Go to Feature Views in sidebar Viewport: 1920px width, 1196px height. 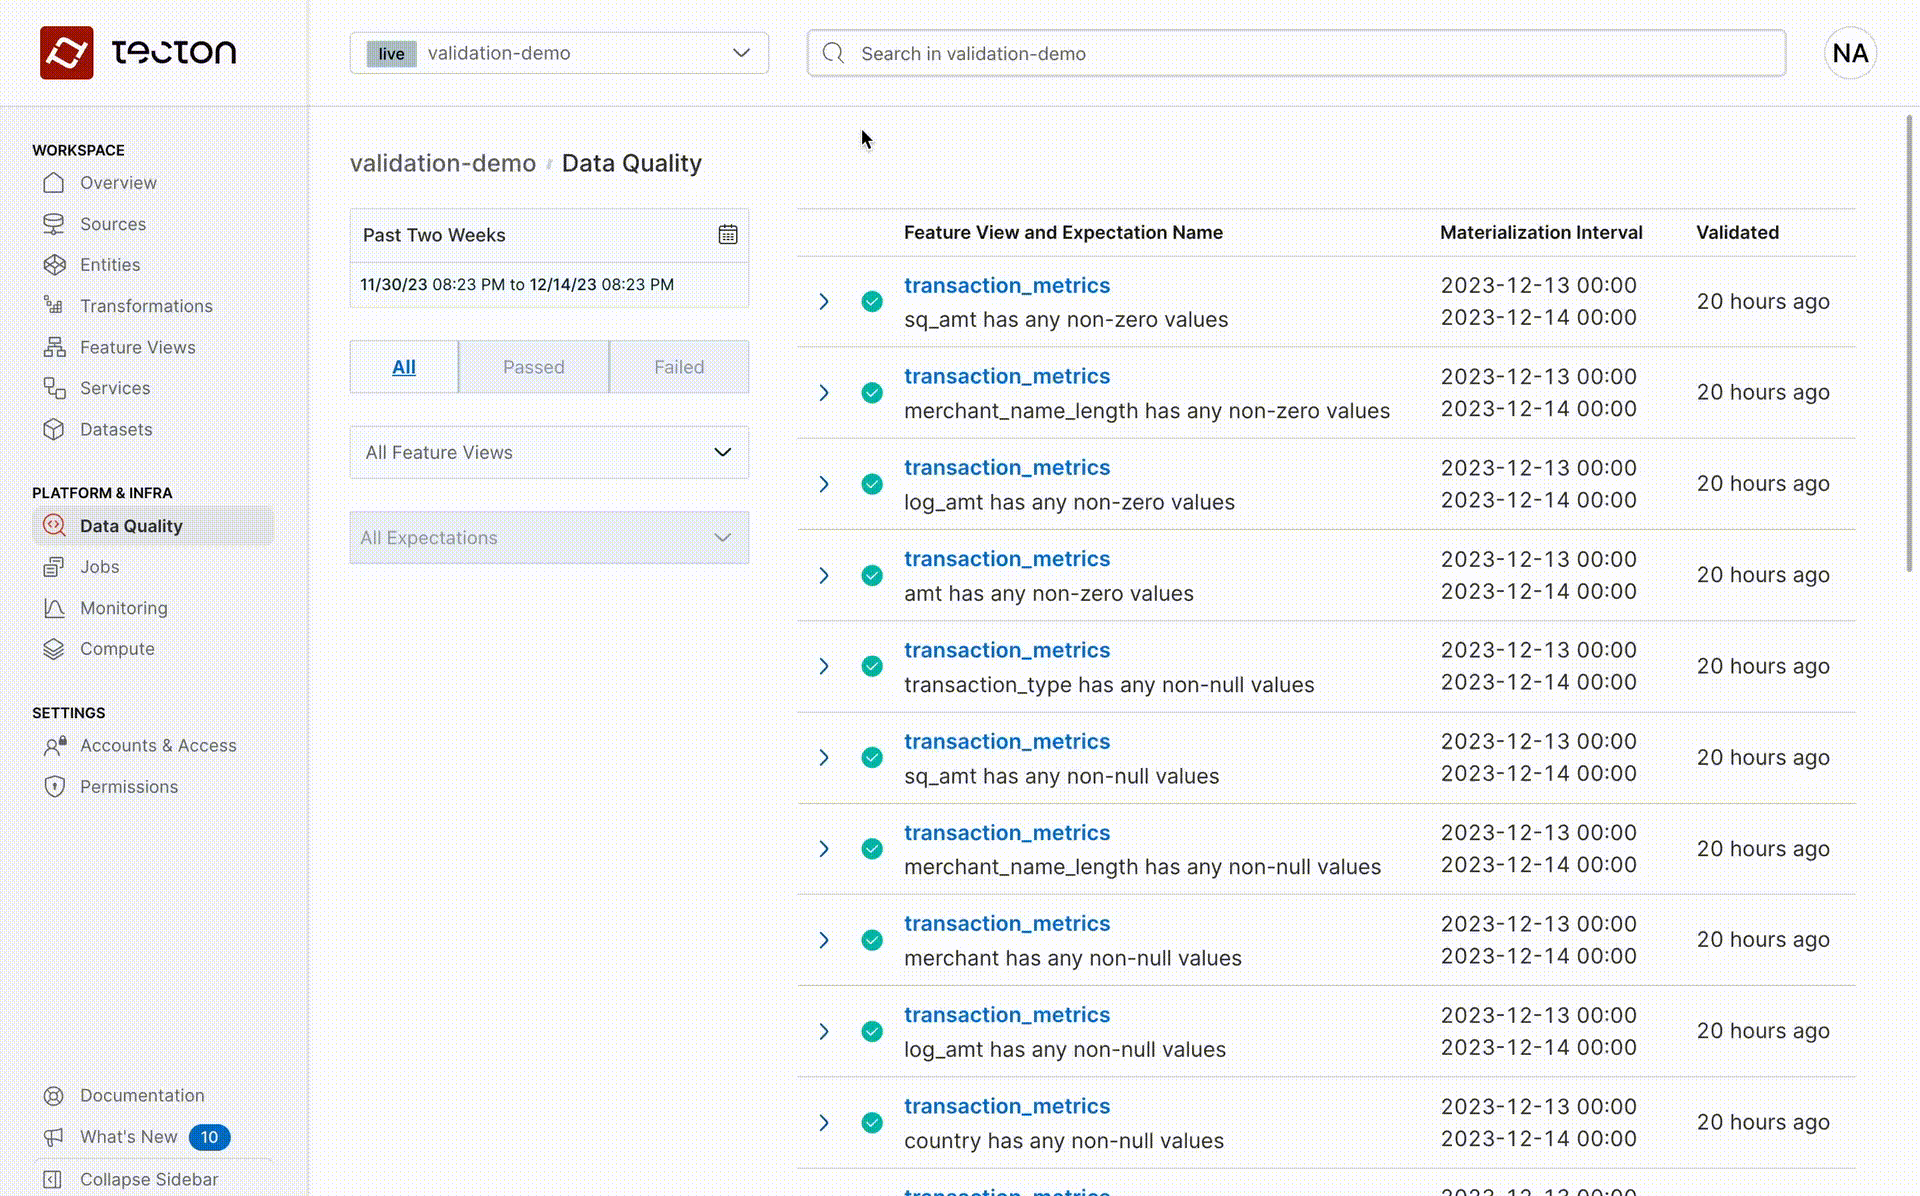138,347
